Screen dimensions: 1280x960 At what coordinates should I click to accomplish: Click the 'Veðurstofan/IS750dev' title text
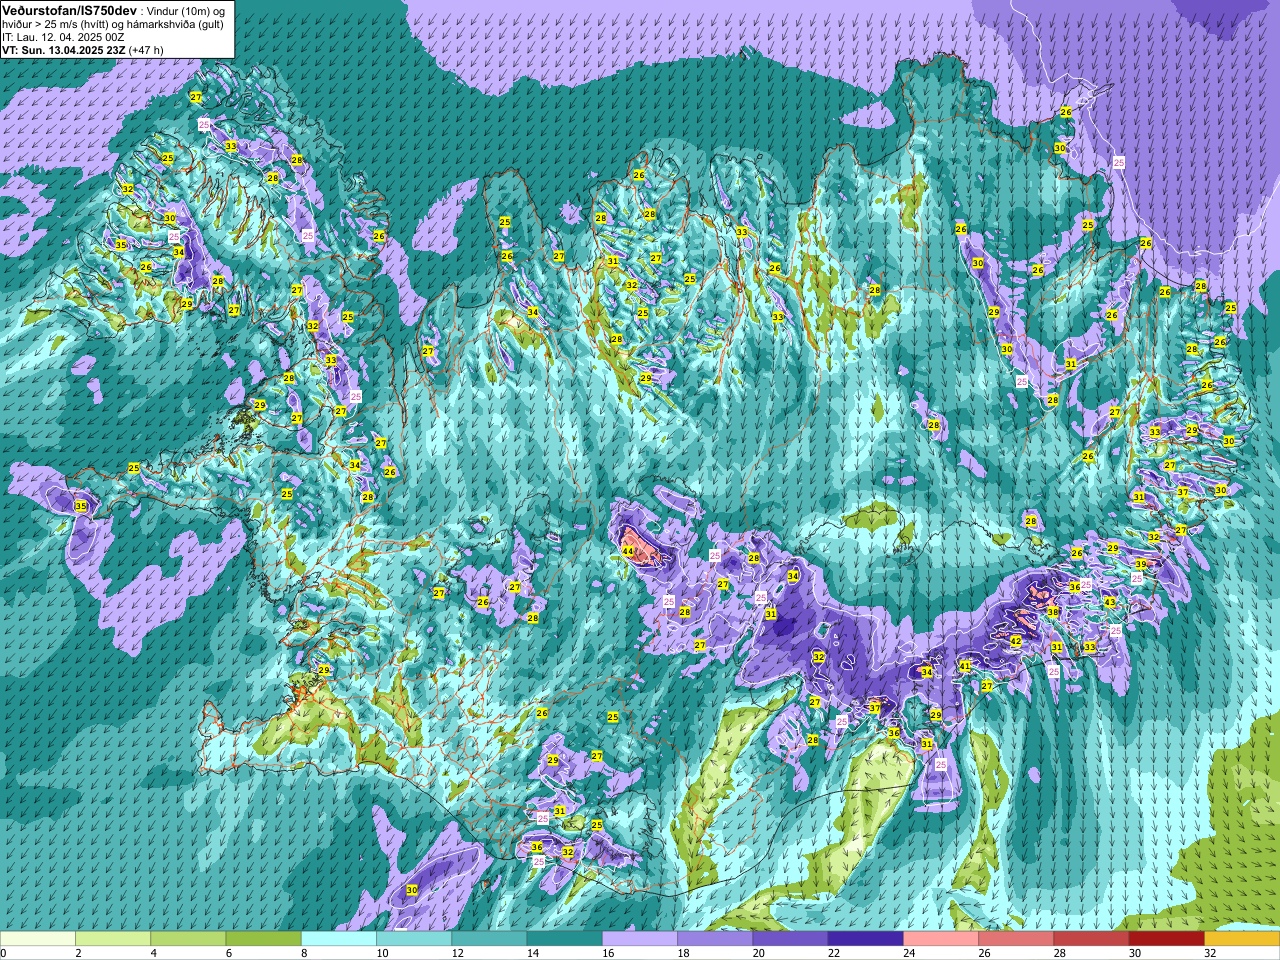coord(69,9)
